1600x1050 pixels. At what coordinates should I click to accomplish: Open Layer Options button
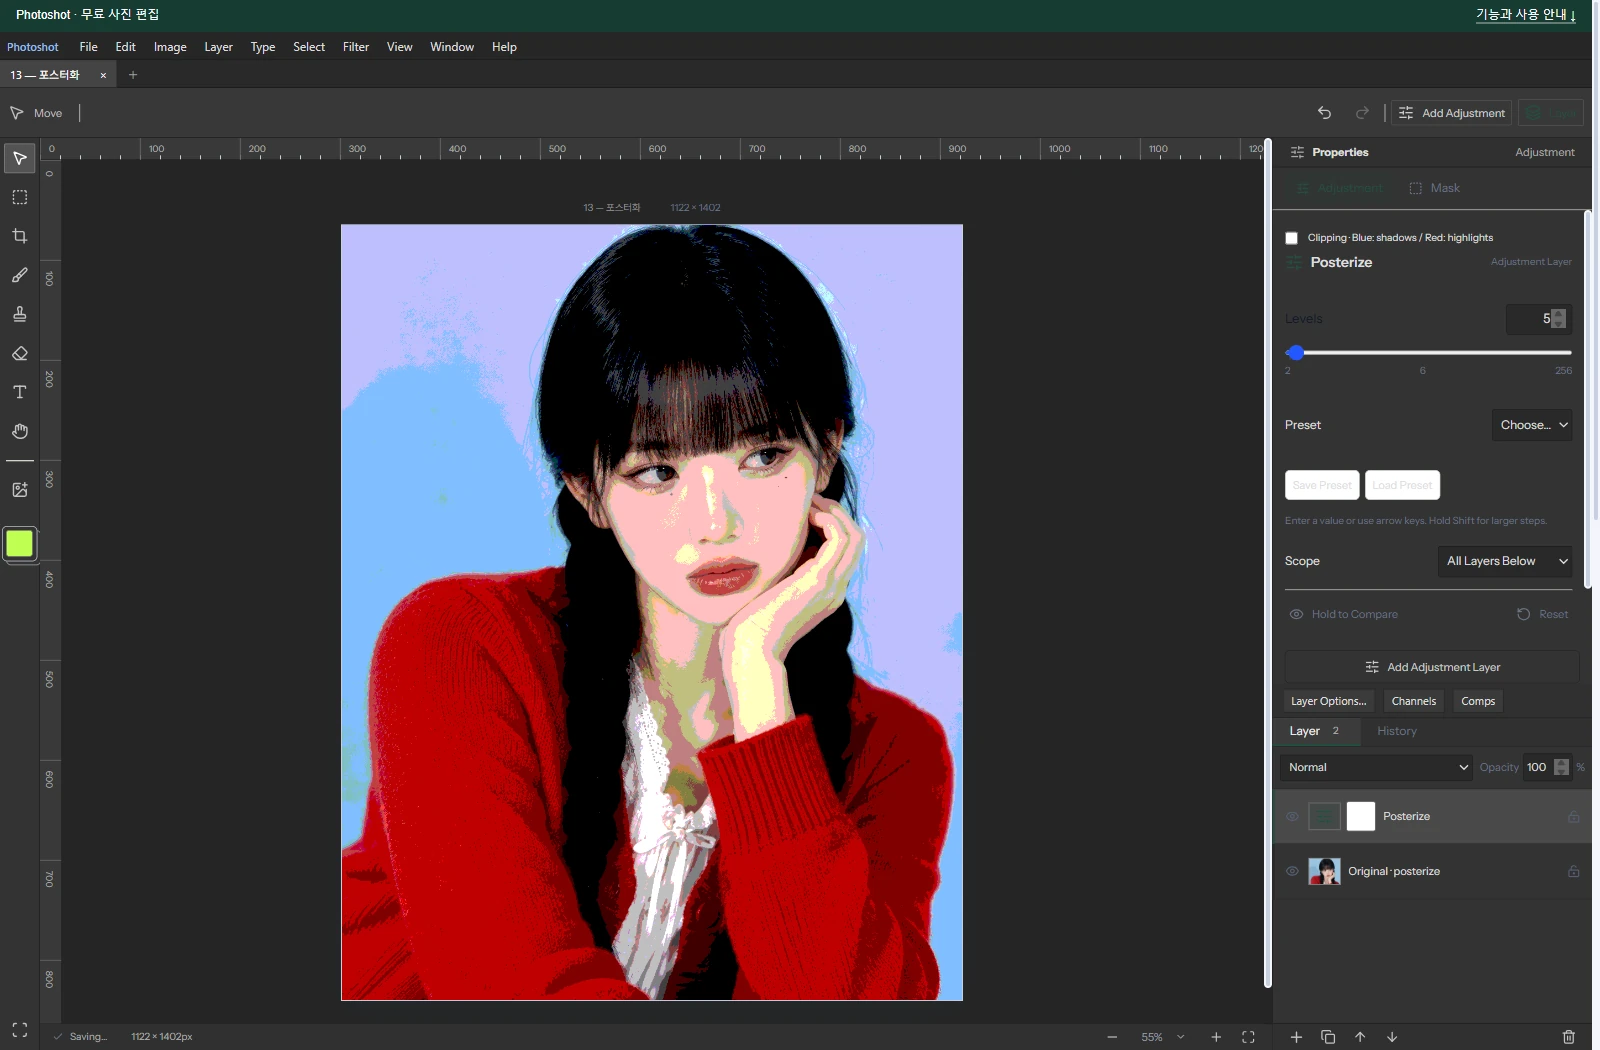point(1329,701)
